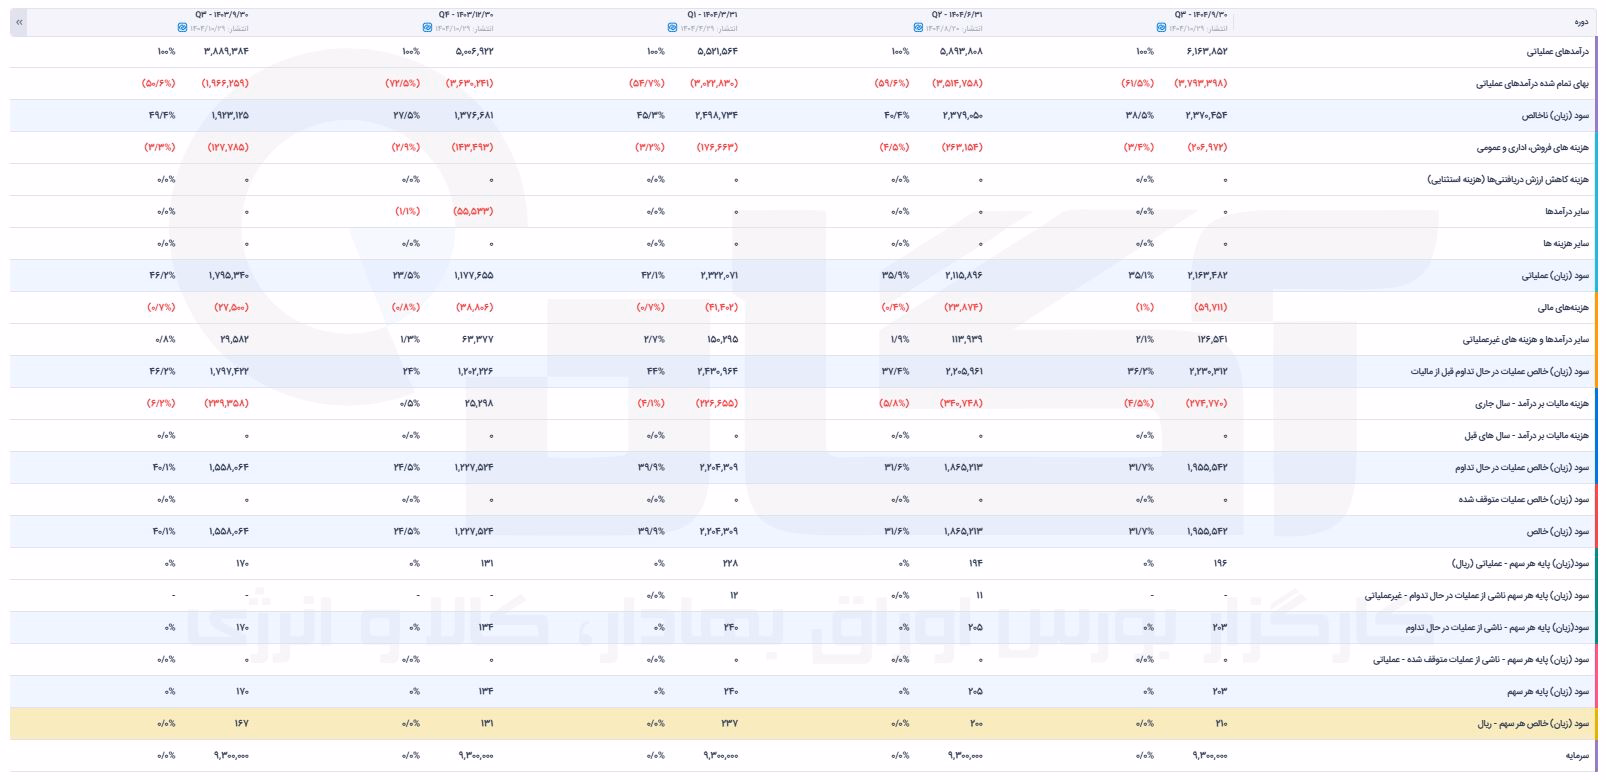Image resolution: width=1606 pixels, height=780 pixels.
Task: Click the سود (زیان) عملیاتی row label
Action: tap(1556, 275)
